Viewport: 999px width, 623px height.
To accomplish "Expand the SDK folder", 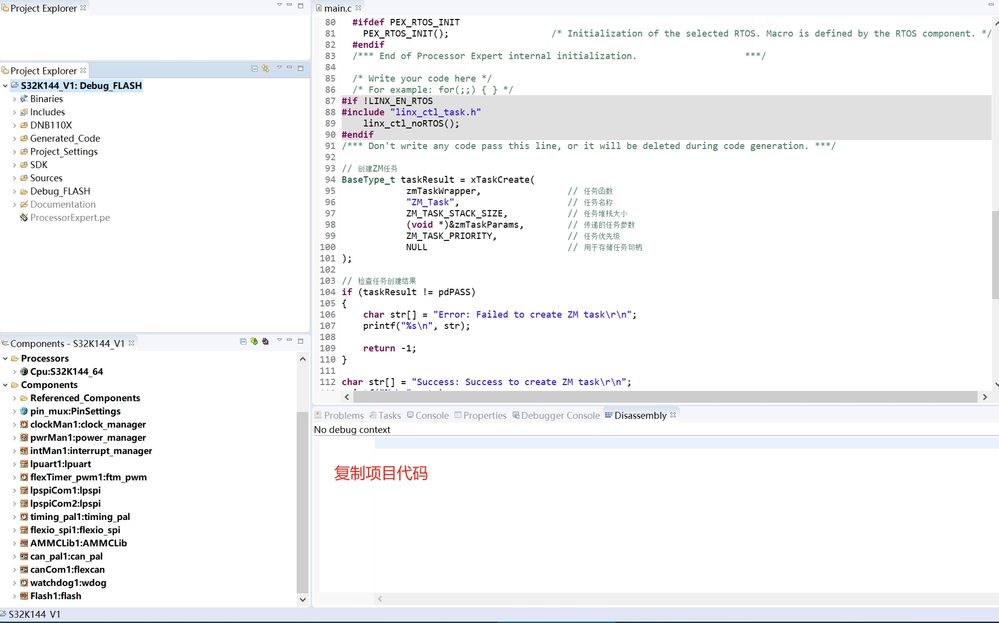I will pyautogui.click(x=14, y=165).
